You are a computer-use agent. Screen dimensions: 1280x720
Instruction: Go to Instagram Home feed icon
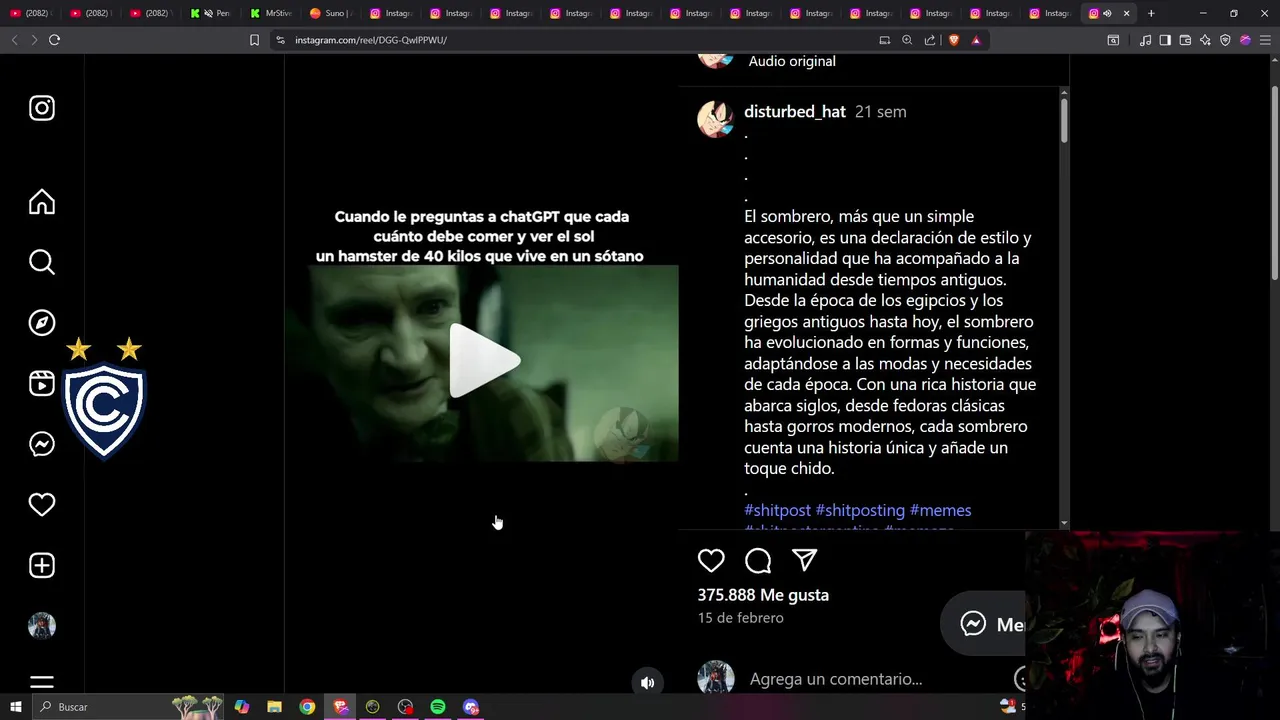[42, 202]
